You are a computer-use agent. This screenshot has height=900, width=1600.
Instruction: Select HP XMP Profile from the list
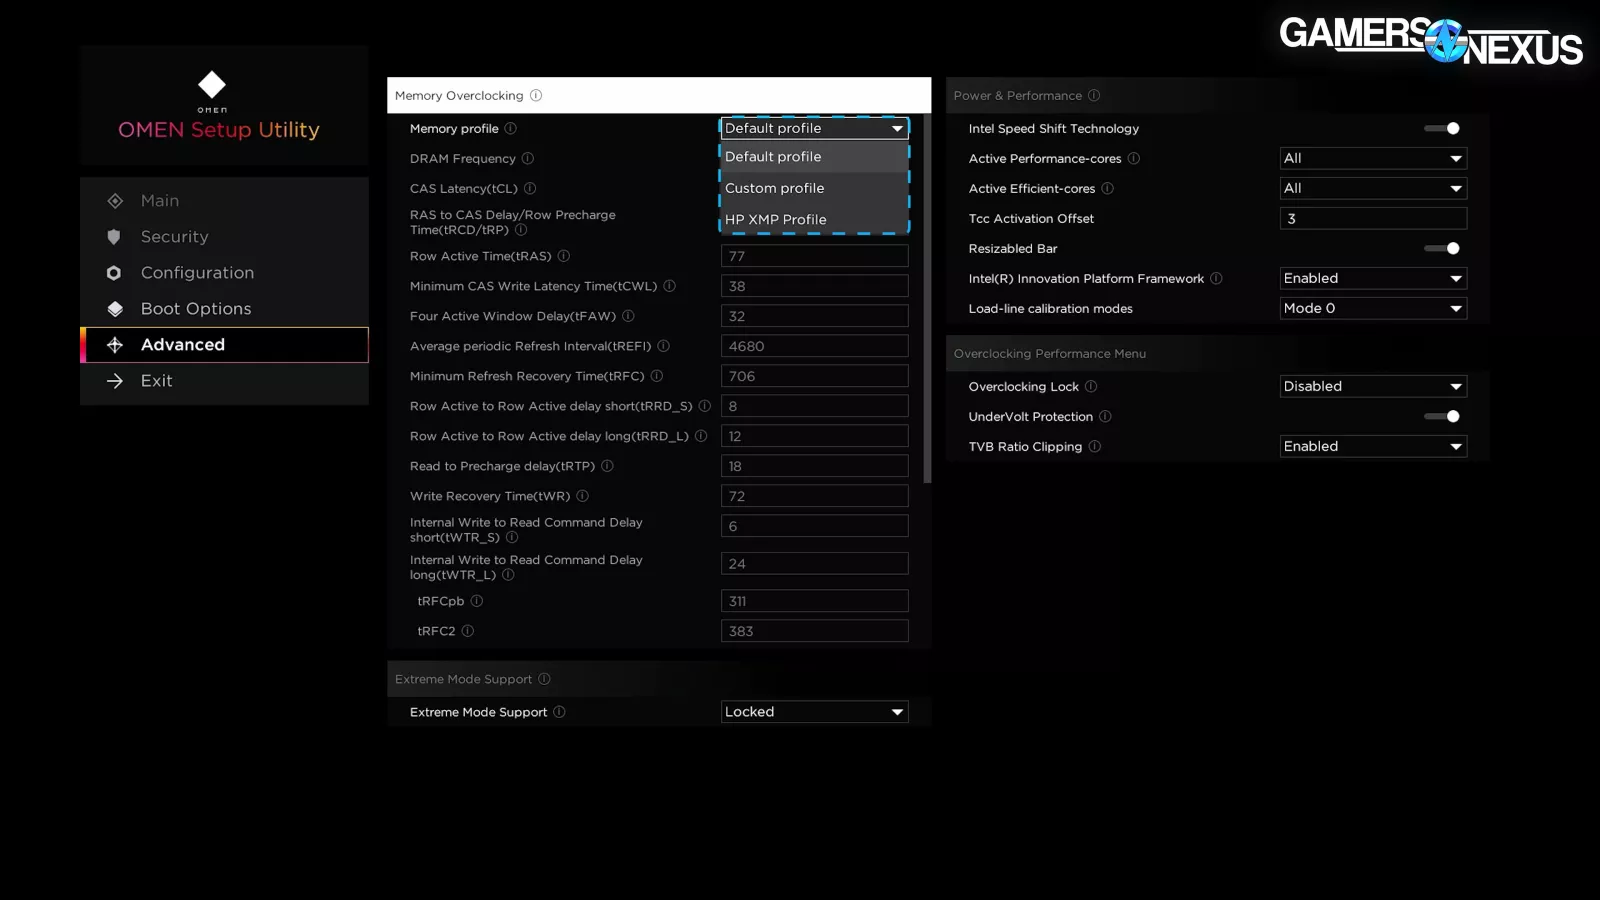click(x=776, y=220)
